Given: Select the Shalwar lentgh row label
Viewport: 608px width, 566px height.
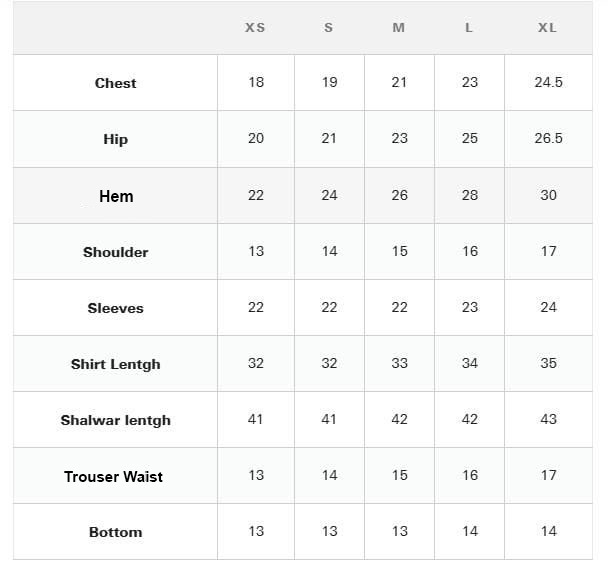Looking at the screenshot, I should pyautogui.click(x=115, y=420).
